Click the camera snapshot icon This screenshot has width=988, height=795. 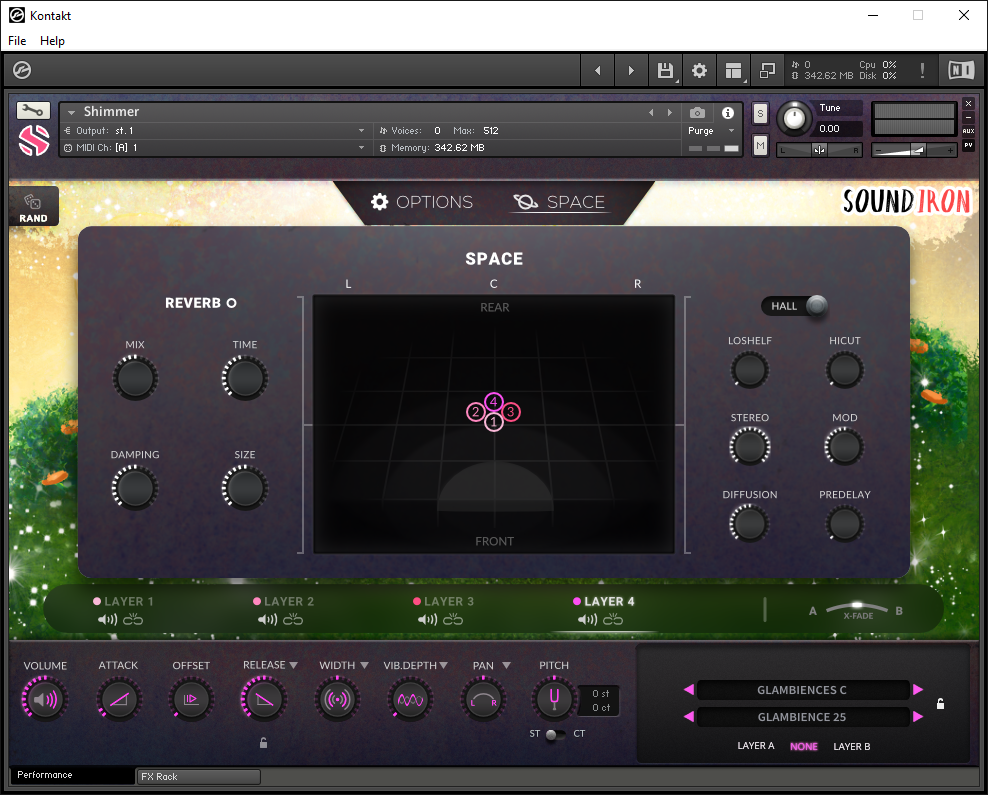tap(697, 113)
